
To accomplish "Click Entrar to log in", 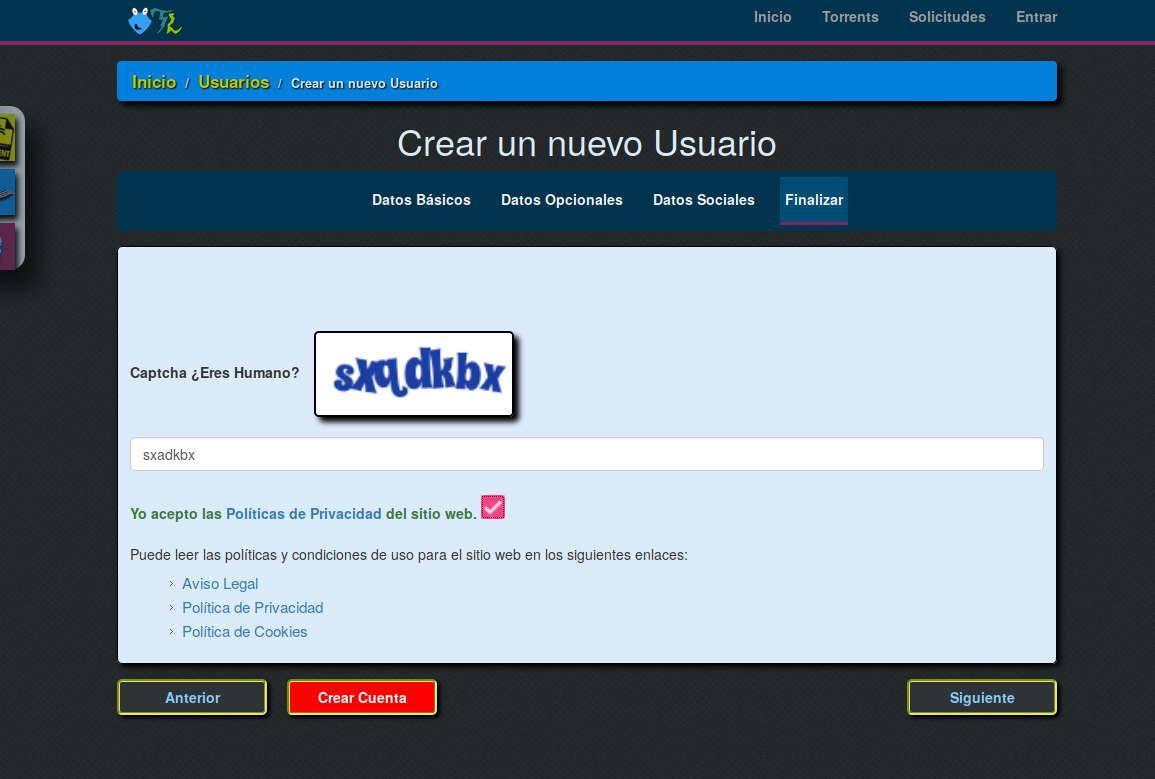I will click(1036, 17).
